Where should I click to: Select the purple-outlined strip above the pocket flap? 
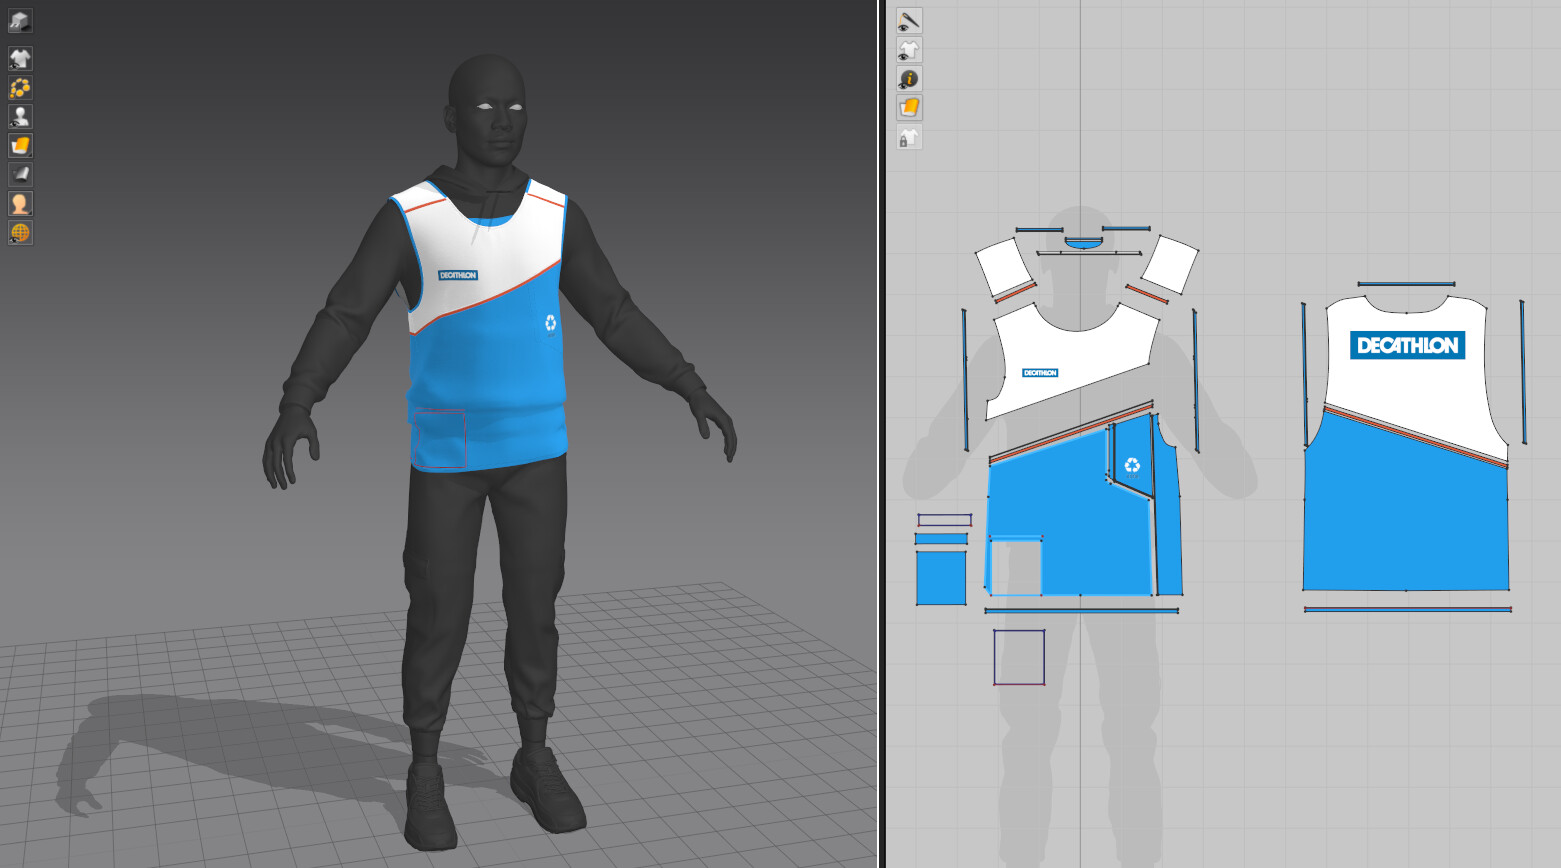point(945,520)
